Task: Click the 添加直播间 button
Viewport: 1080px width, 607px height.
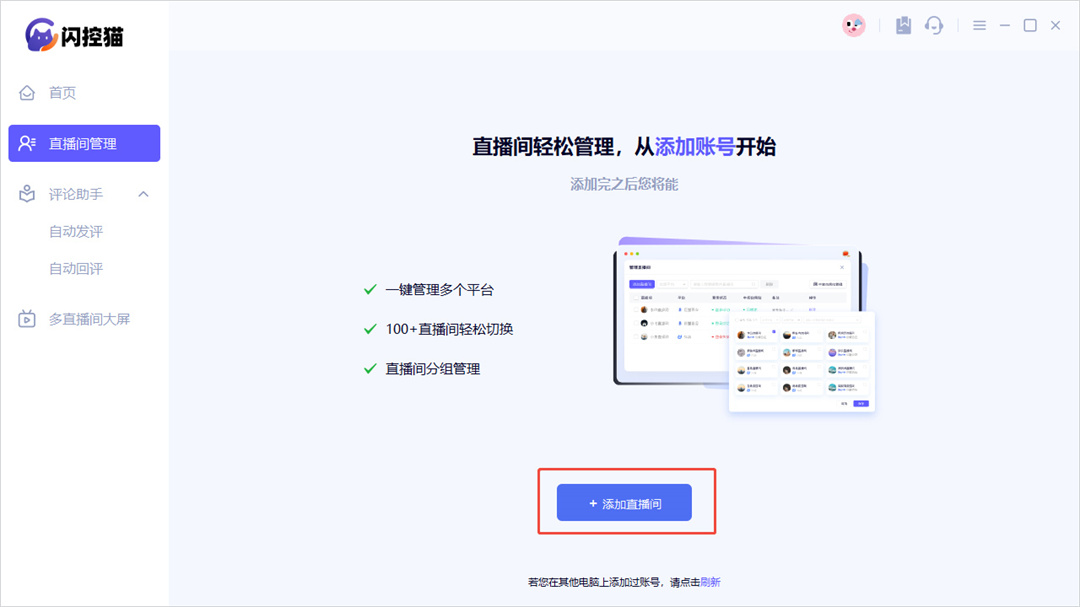Action: [x=625, y=502]
